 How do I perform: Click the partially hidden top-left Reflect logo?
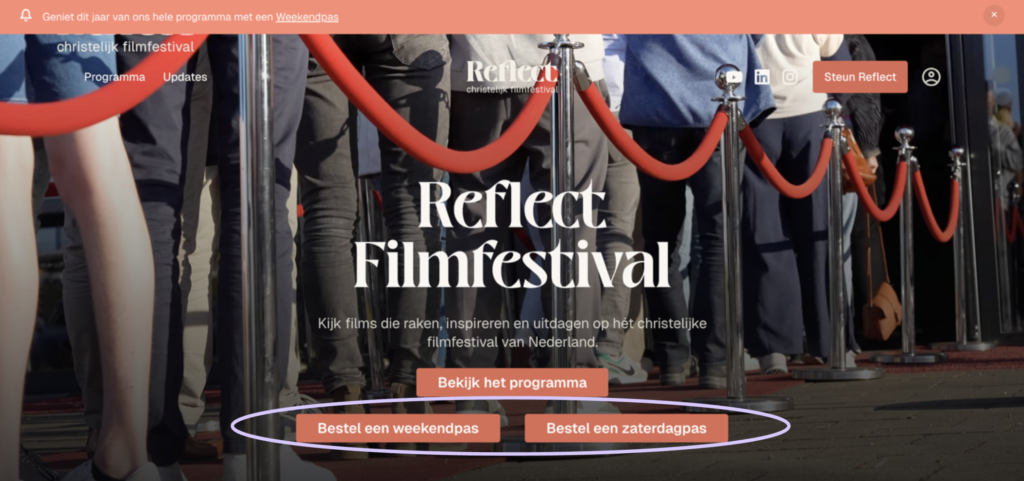125,42
